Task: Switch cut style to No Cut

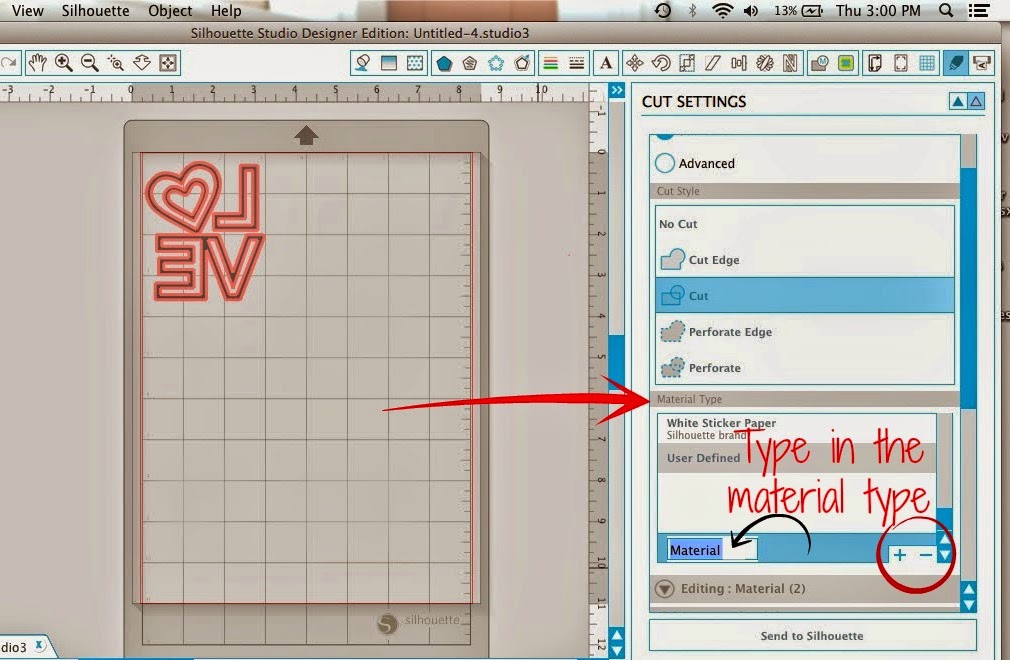Action: [x=678, y=224]
